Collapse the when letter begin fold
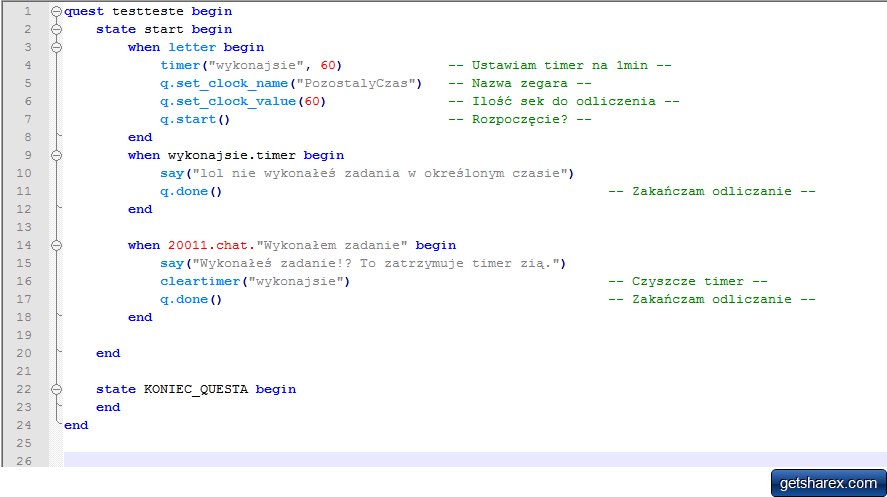Viewport: 887px width, 497px height. [56, 47]
